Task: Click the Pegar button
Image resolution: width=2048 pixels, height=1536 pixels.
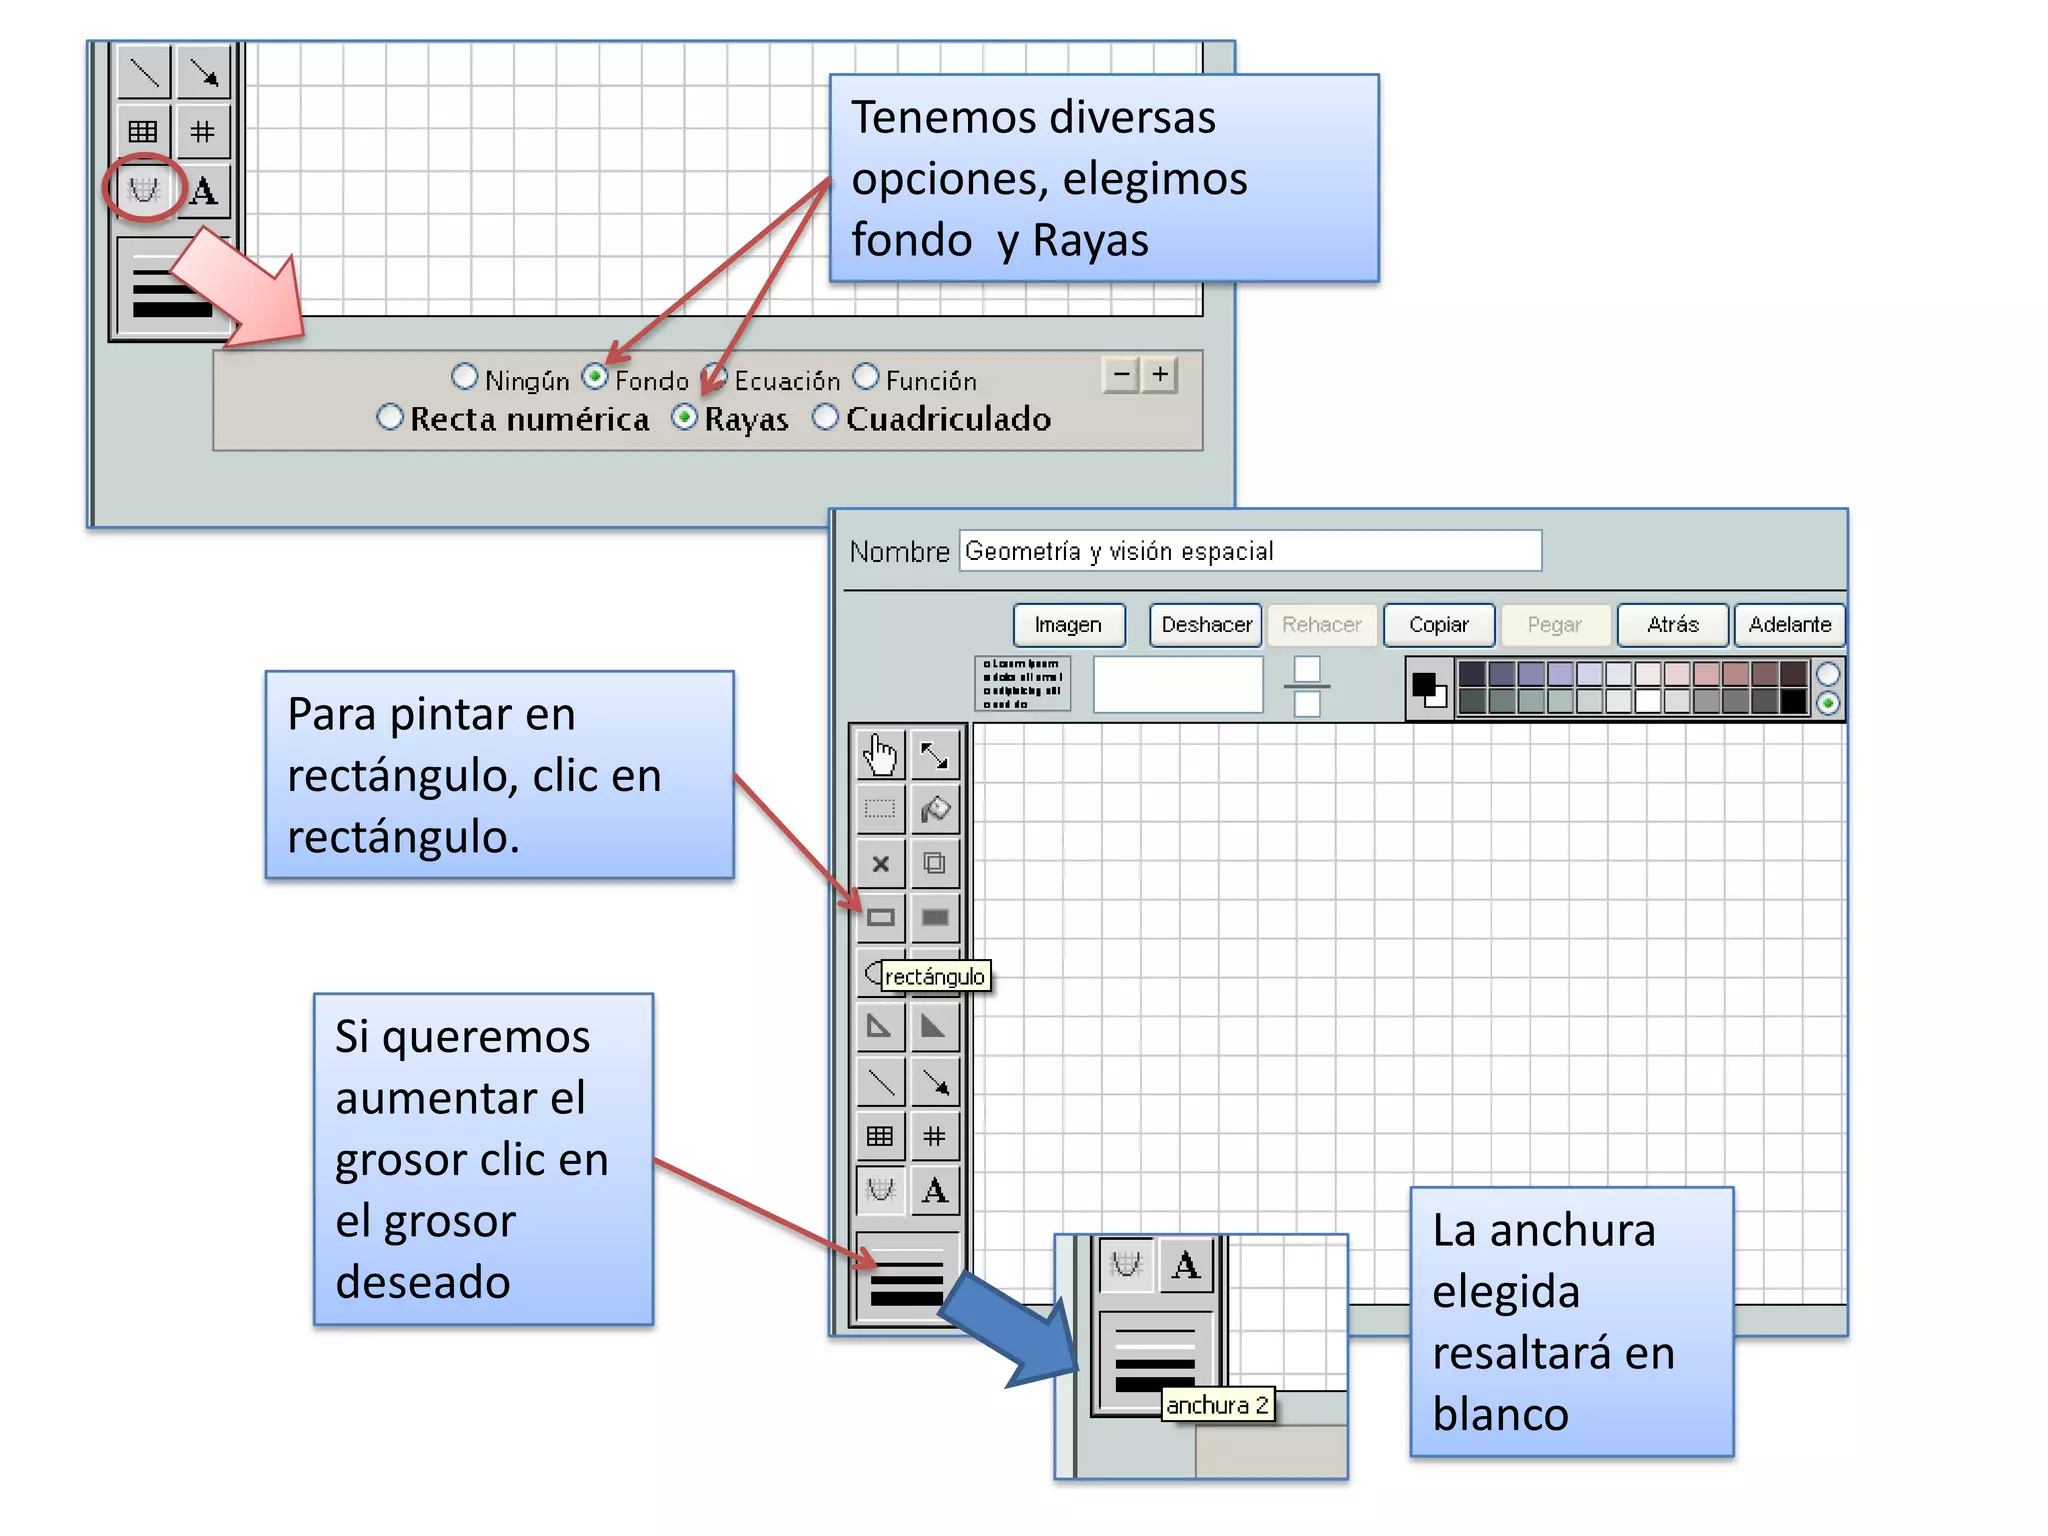Action: click(x=1555, y=625)
